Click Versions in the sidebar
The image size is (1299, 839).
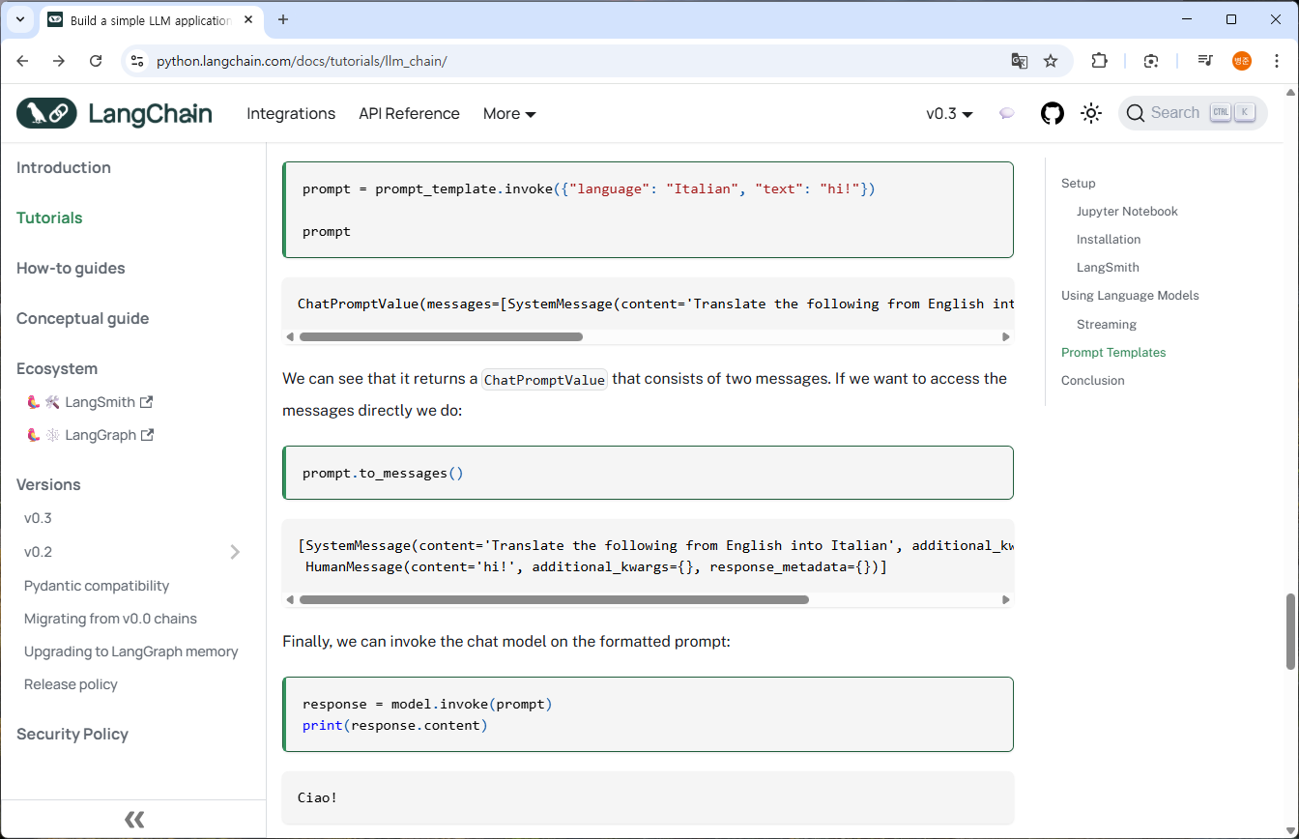pyautogui.click(x=48, y=484)
